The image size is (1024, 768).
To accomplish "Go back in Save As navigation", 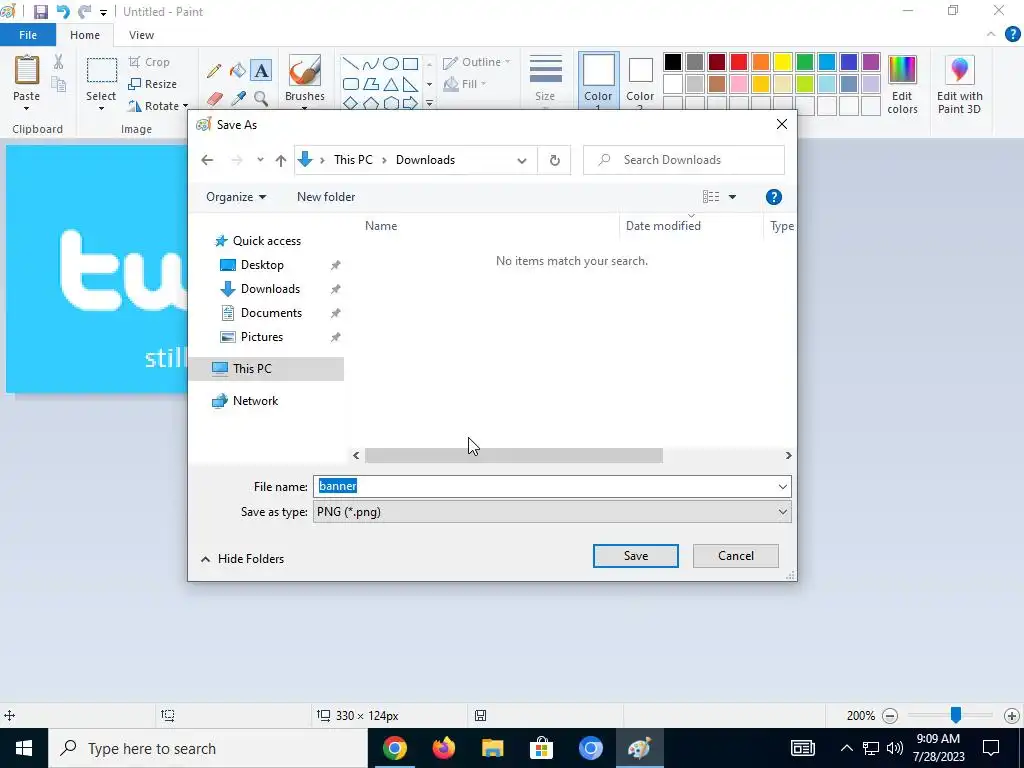I will (x=207, y=160).
